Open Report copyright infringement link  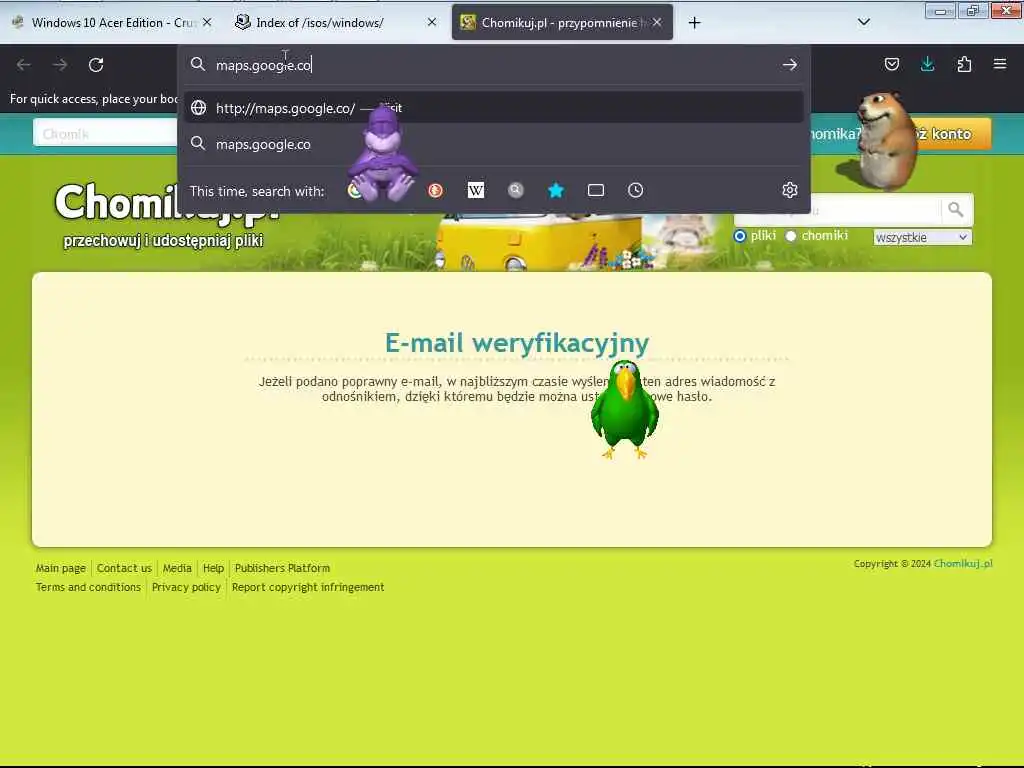(x=308, y=587)
